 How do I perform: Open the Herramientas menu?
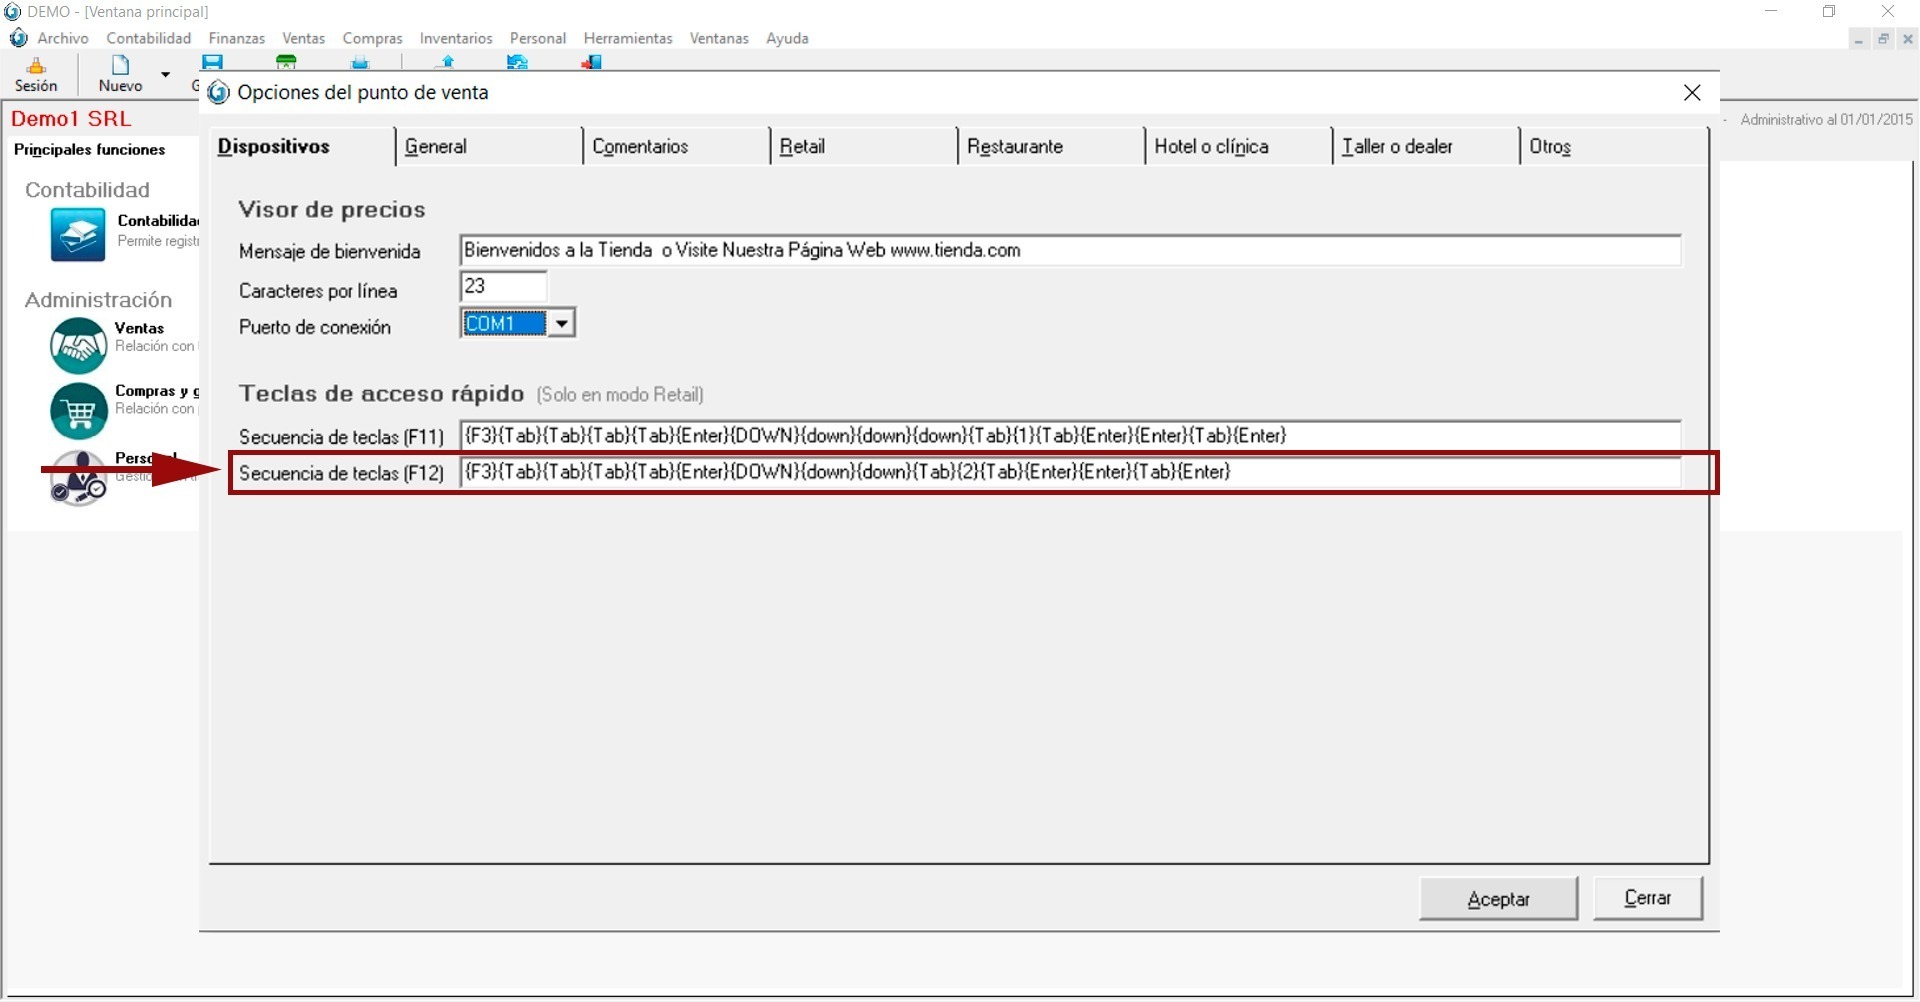628,38
